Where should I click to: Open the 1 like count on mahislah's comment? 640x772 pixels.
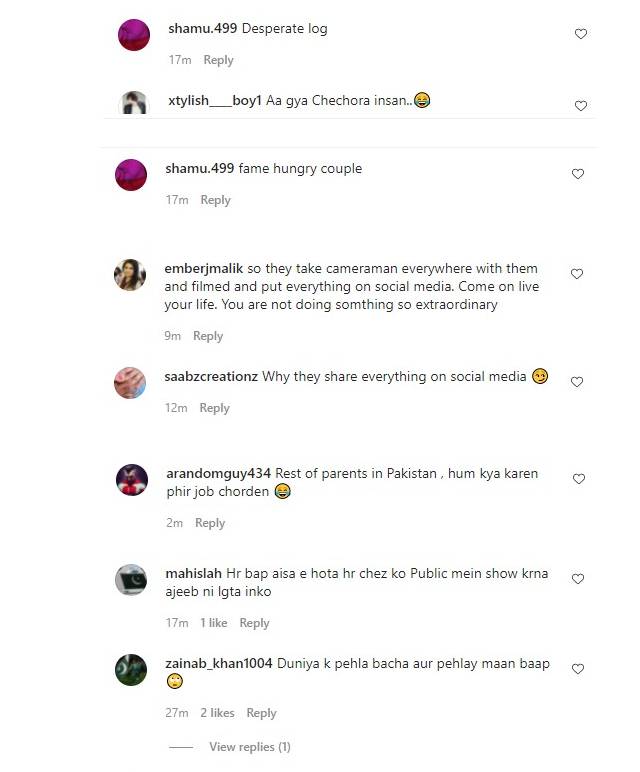214,623
